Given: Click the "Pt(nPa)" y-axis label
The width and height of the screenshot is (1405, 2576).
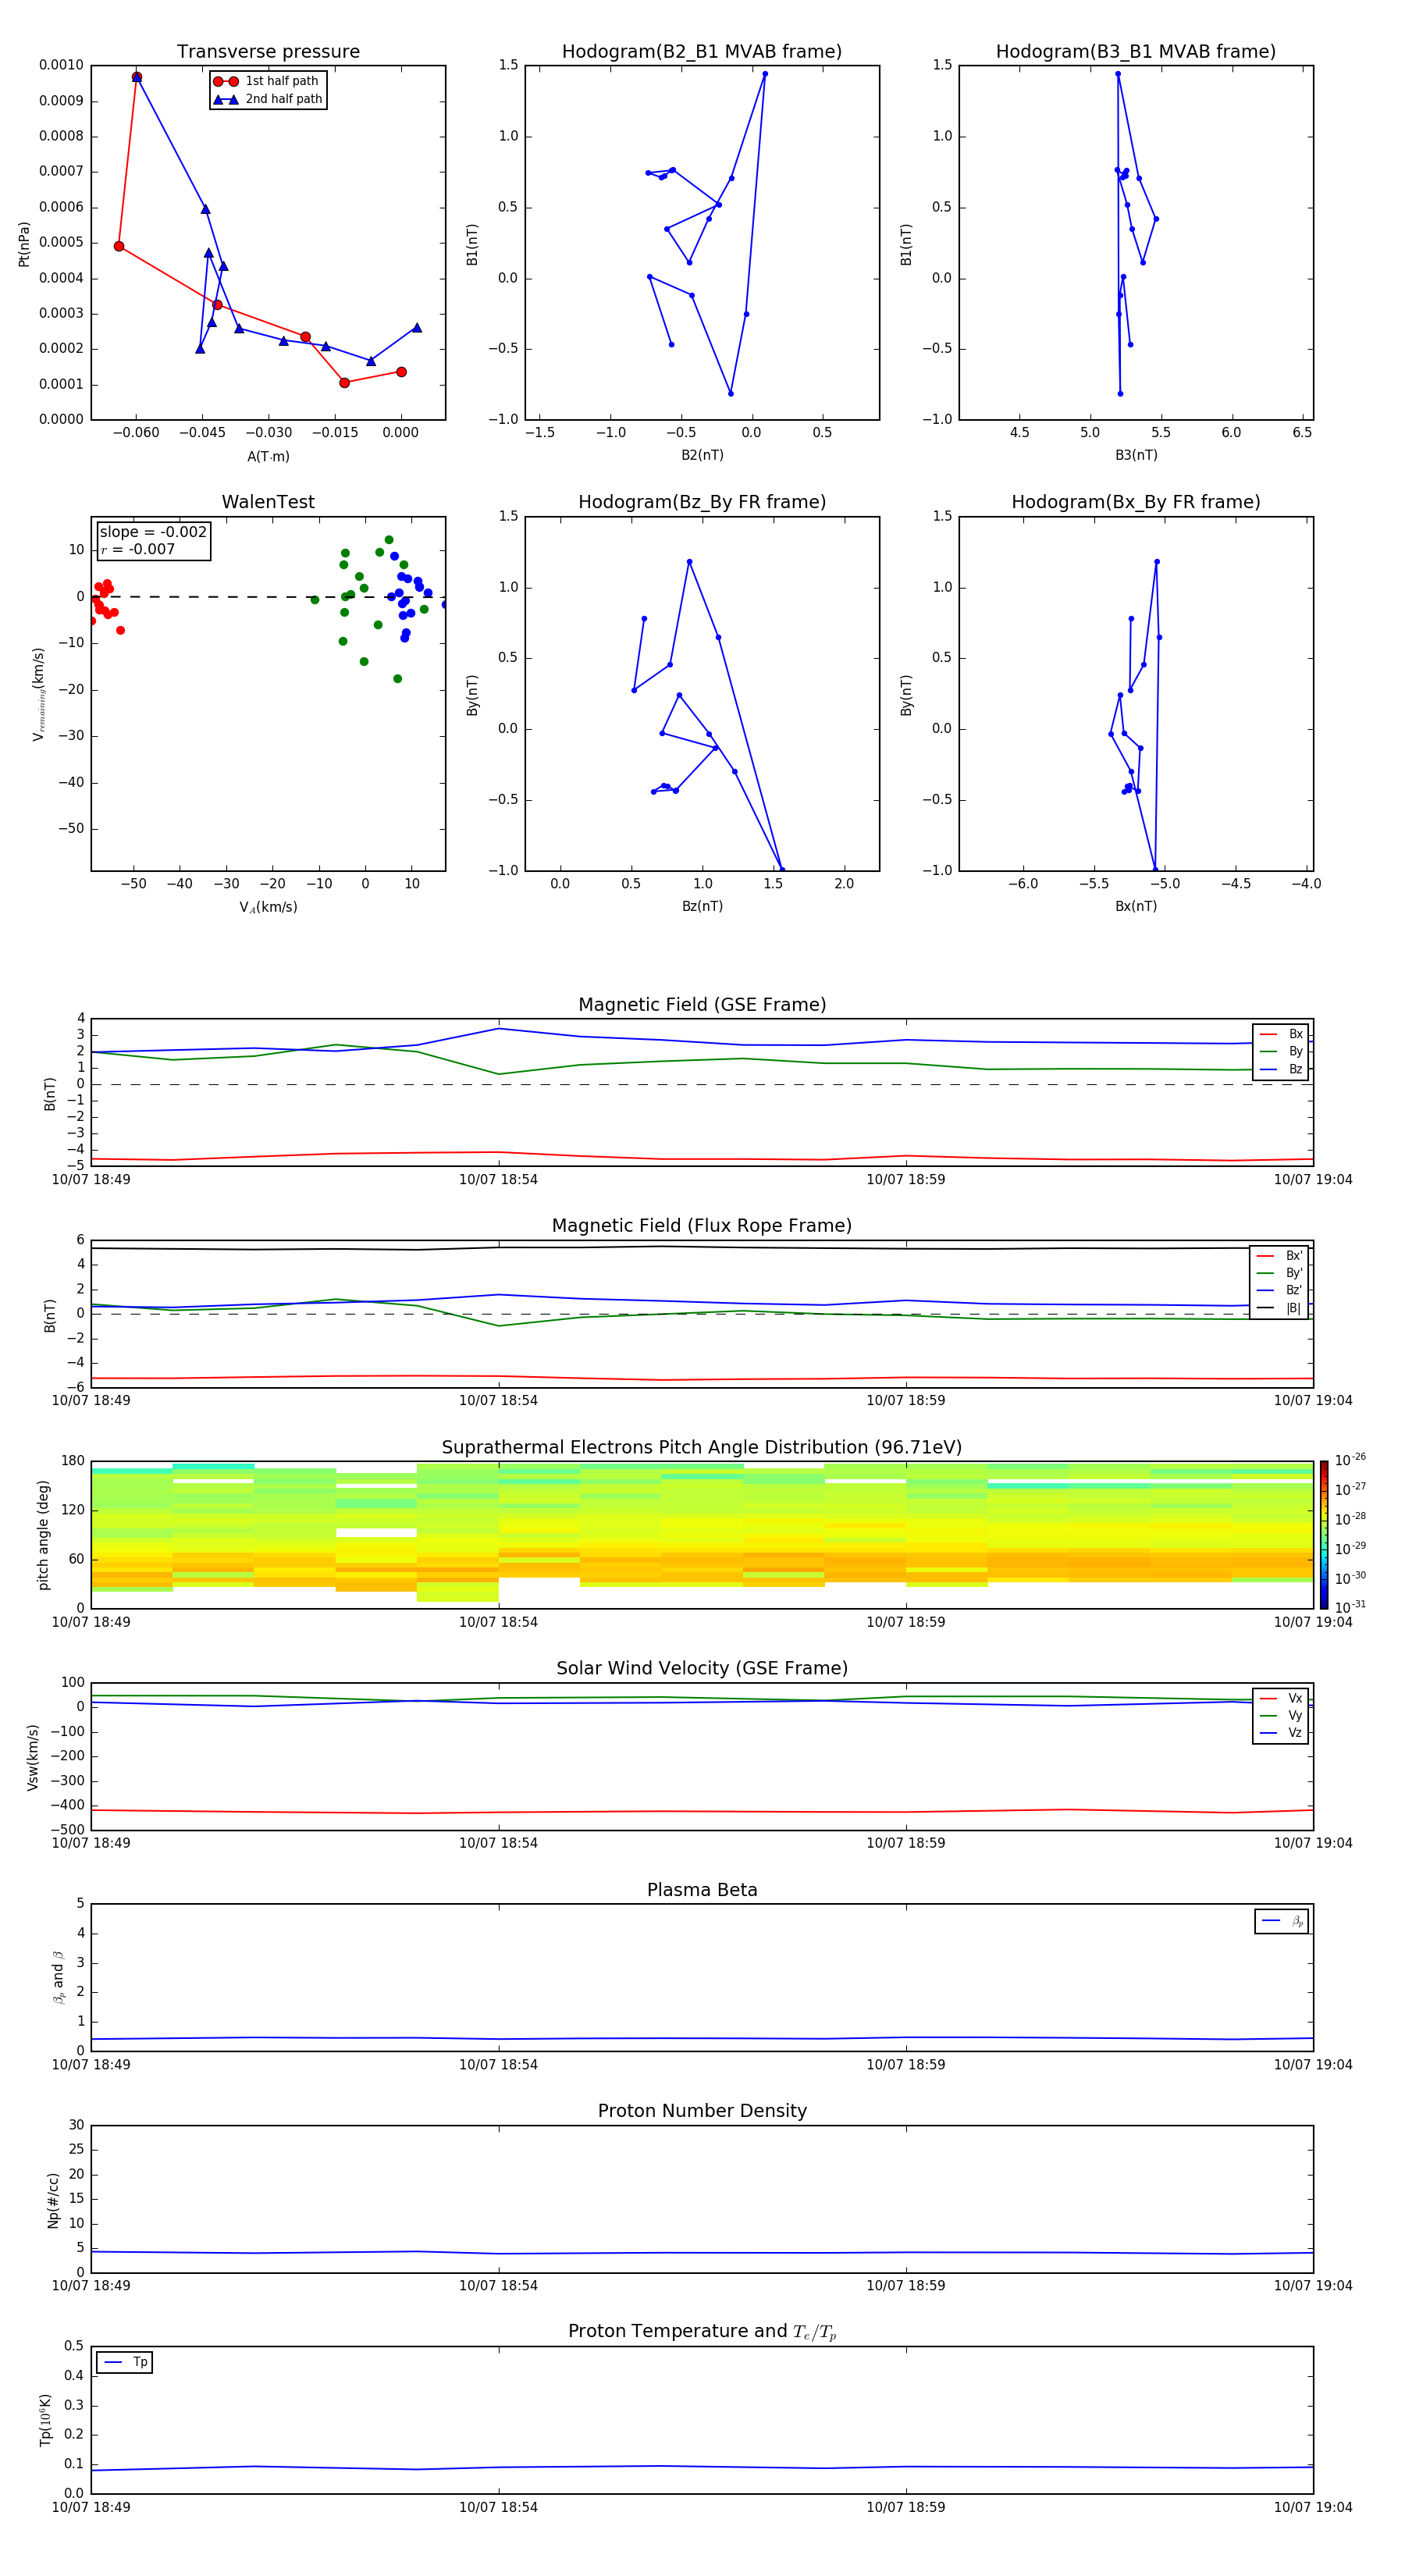Looking at the screenshot, I should pyautogui.click(x=24, y=243).
